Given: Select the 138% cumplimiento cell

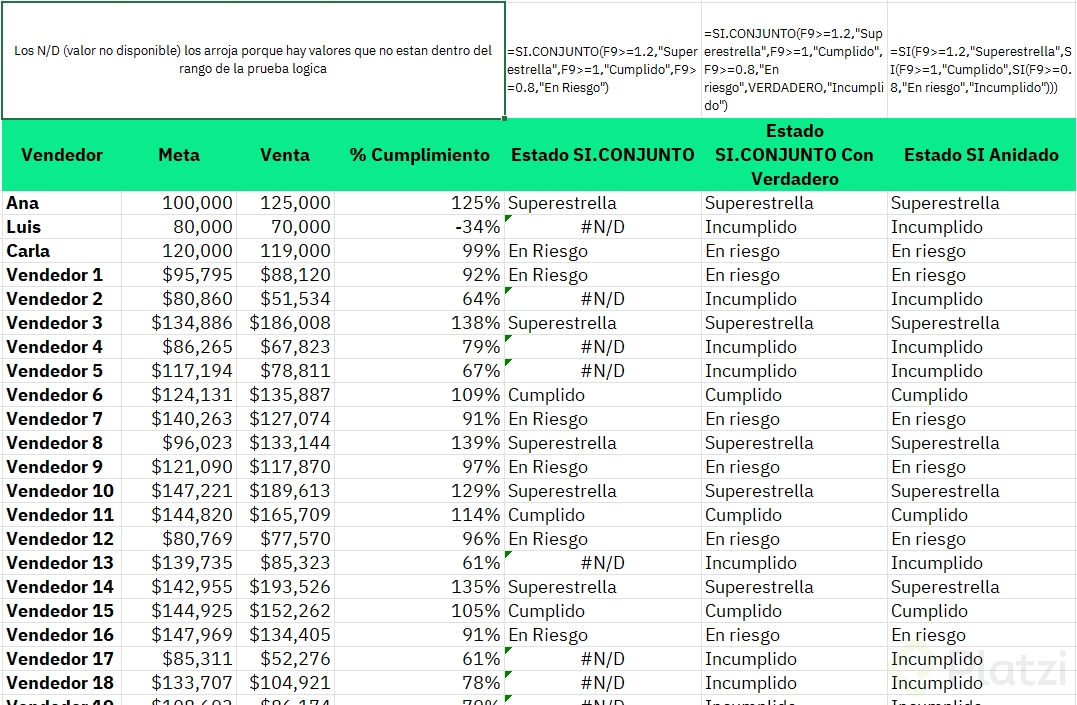Looking at the screenshot, I should click(x=420, y=323).
